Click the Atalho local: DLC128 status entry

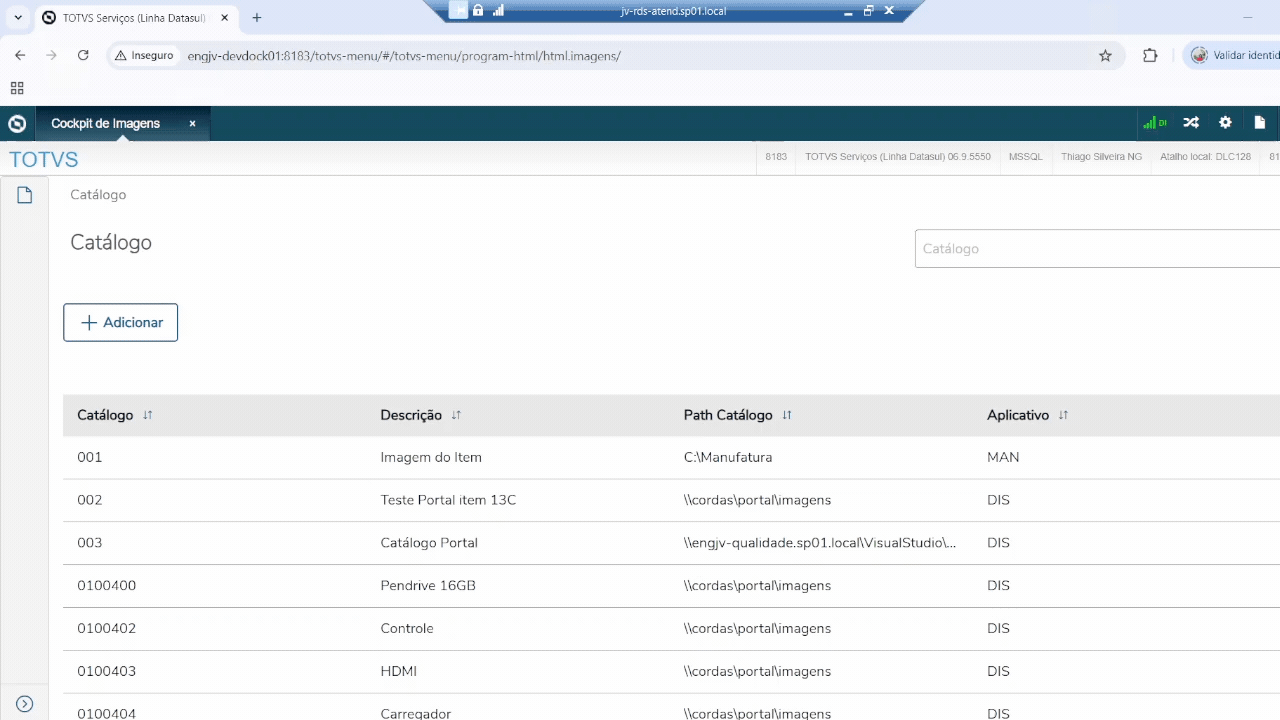(1205, 157)
